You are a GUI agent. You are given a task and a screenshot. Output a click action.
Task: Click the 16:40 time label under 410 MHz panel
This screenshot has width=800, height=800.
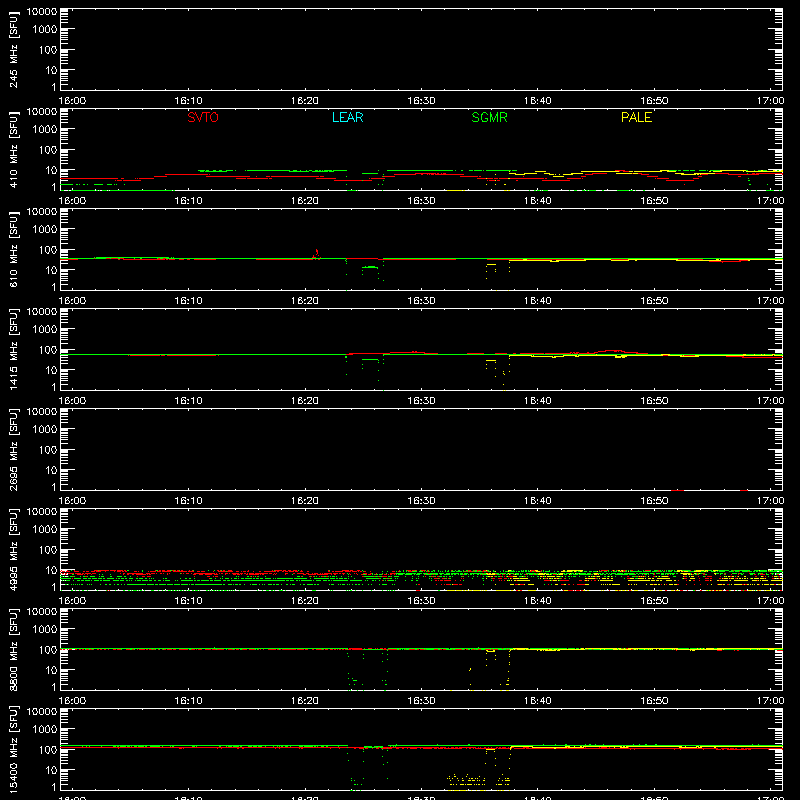pos(537,201)
